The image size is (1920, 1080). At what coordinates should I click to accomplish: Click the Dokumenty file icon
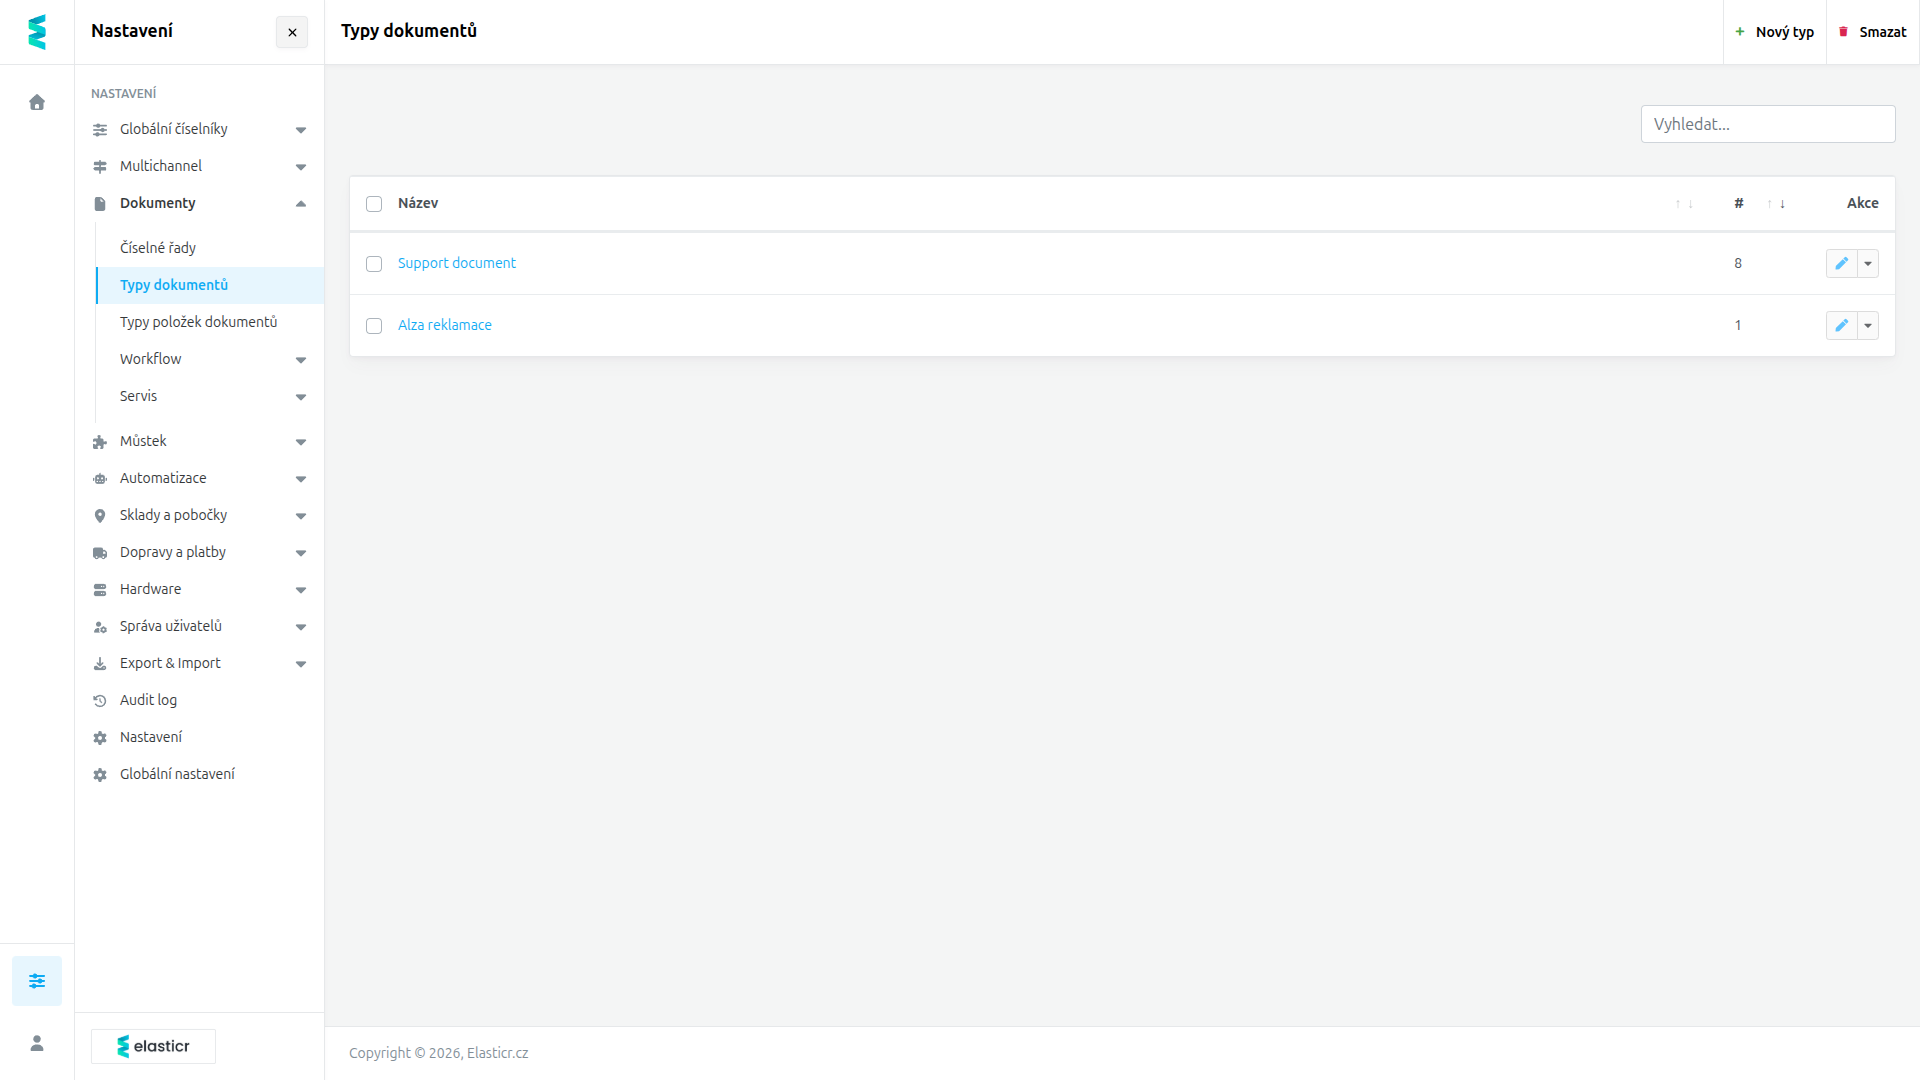[100, 204]
